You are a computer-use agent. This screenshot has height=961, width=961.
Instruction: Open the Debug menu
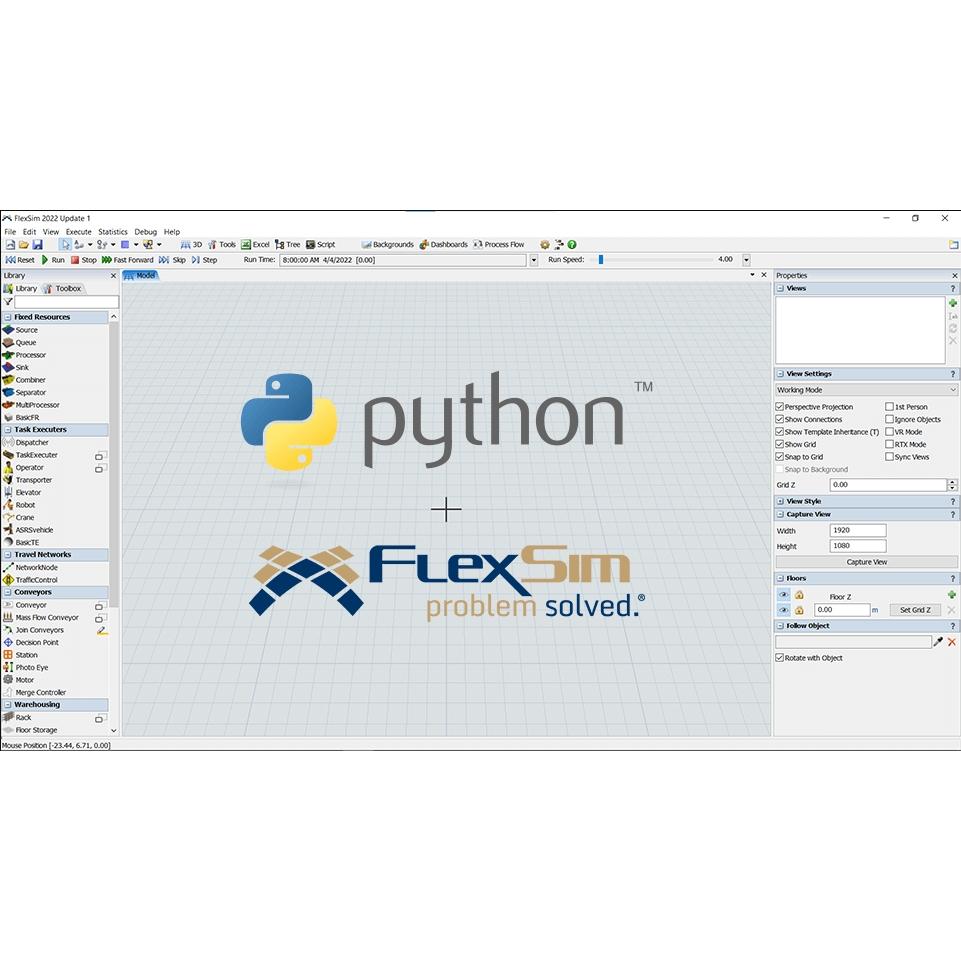(146, 232)
